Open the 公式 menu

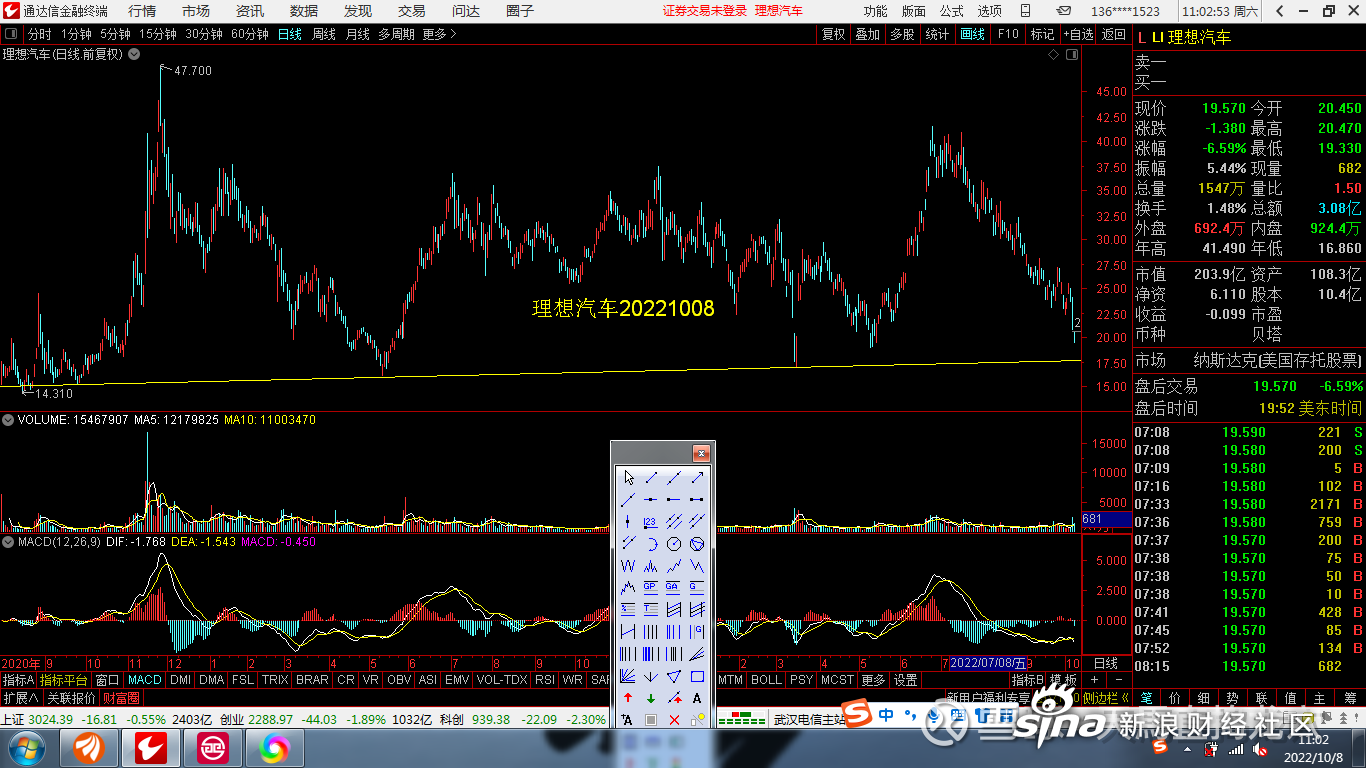(x=951, y=11)
